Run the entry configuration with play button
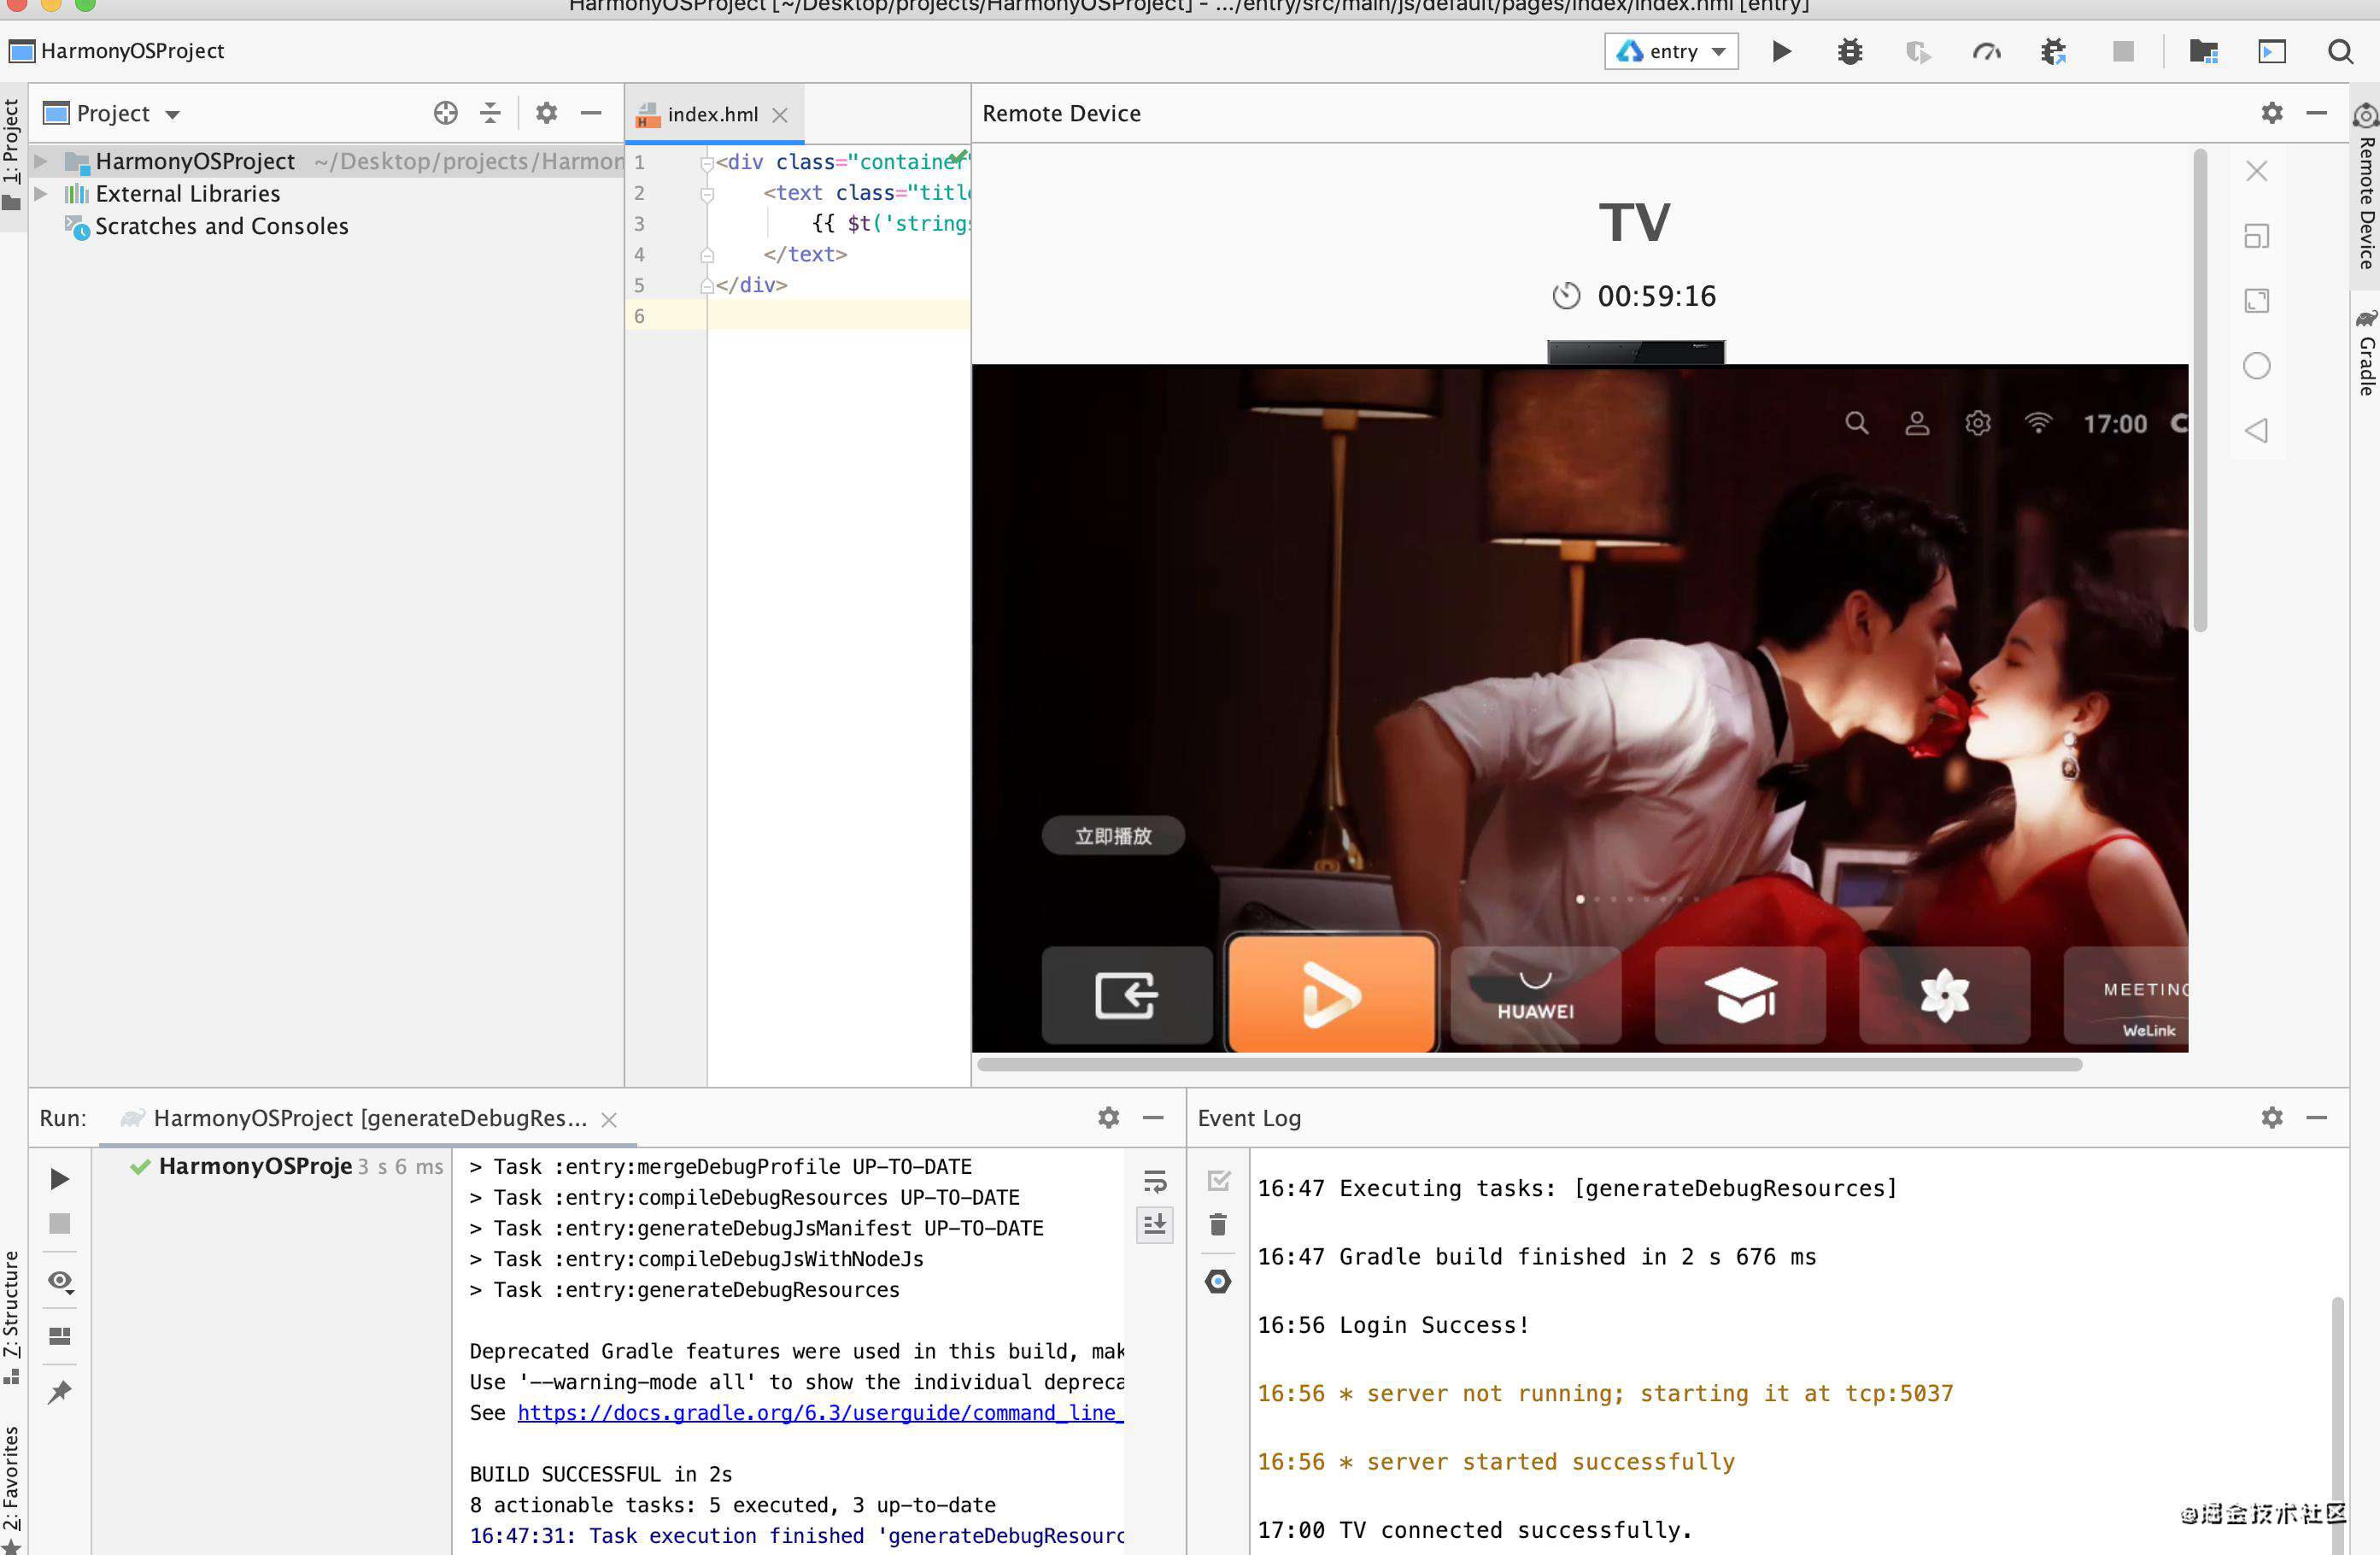The height and width of the screenshot is (1555, 2380). coord(1781,51)
